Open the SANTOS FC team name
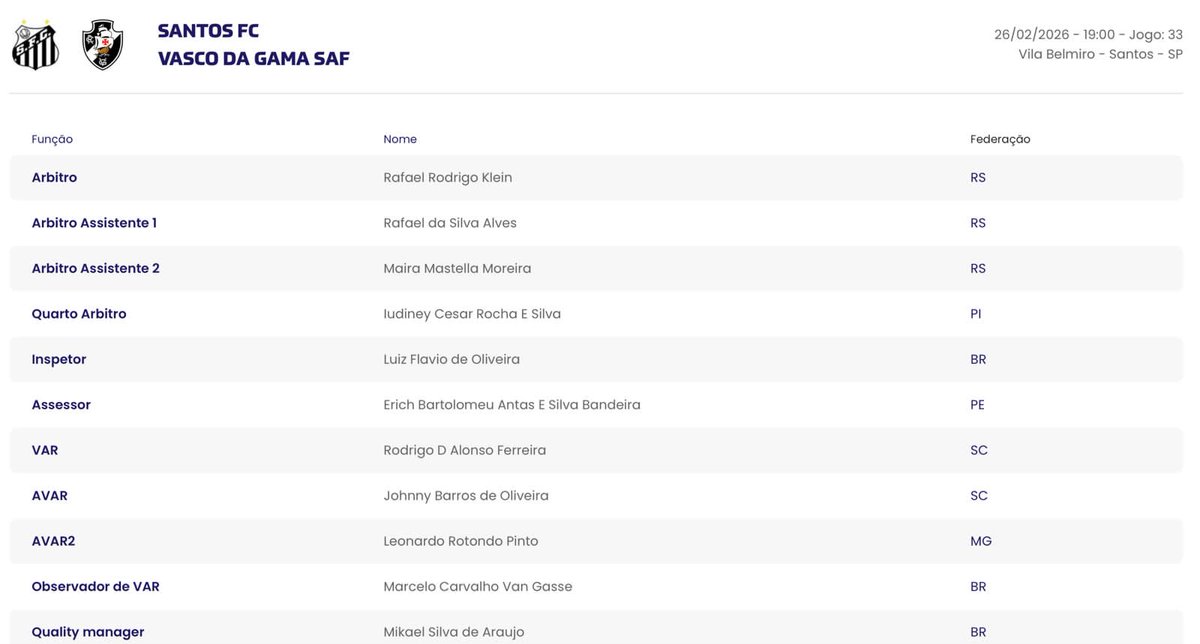Image resolution: width=1200 pixels, height=644 pixels. click(x=208, y=31)
